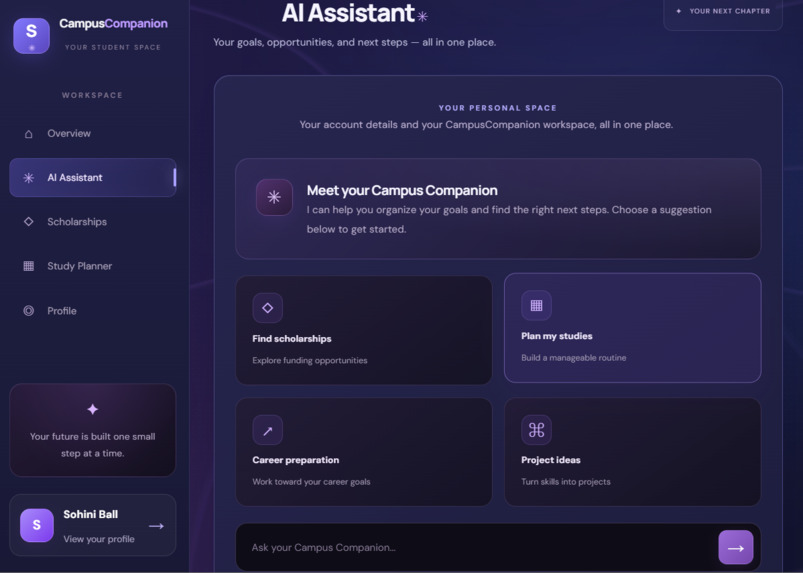Click the Overview home icon
The image size is (803, 573).
pyautogui.click(x=29, y=134)
